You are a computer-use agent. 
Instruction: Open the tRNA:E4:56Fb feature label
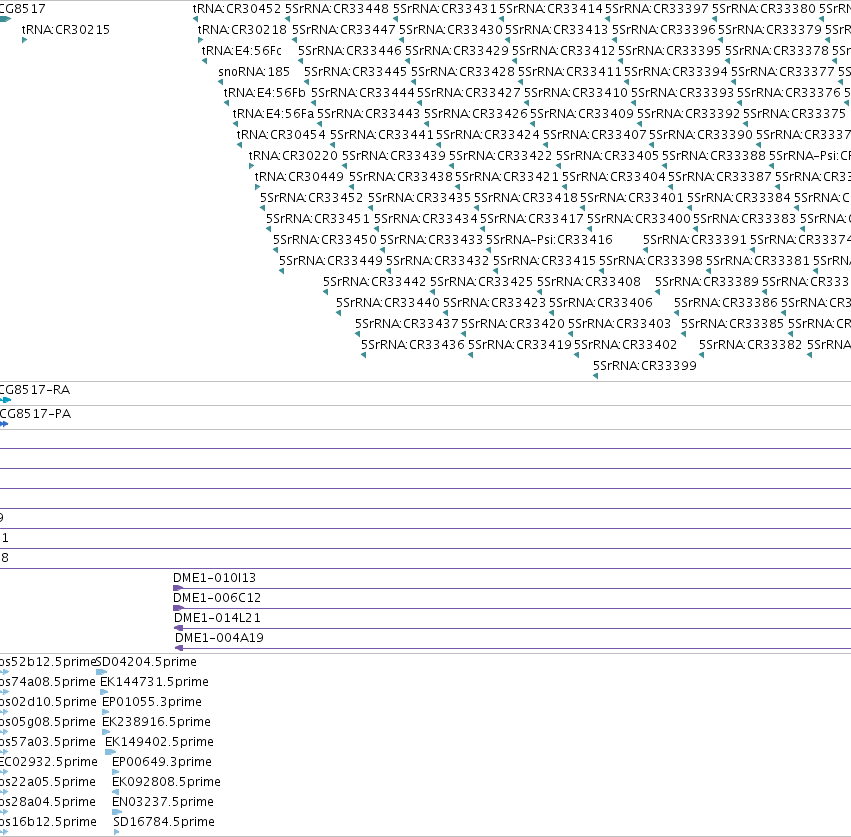(x=265, y=93)
